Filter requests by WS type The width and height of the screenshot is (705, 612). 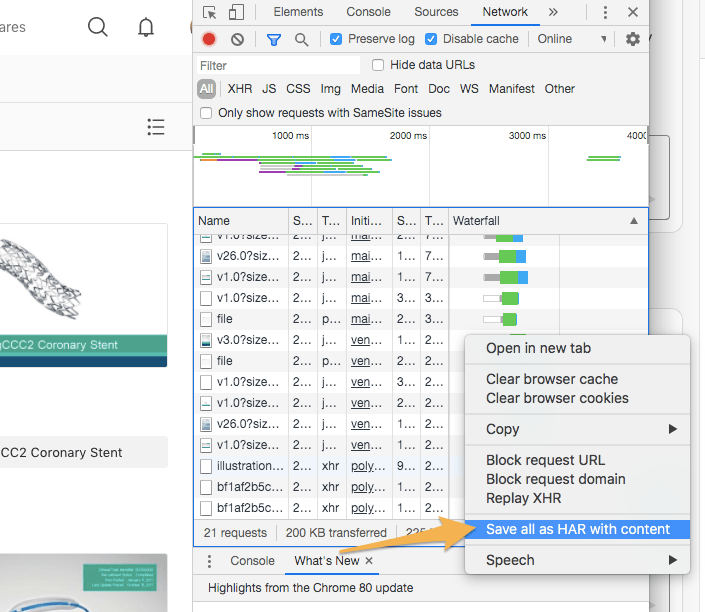pyautogui.click(x=469, y=89)
